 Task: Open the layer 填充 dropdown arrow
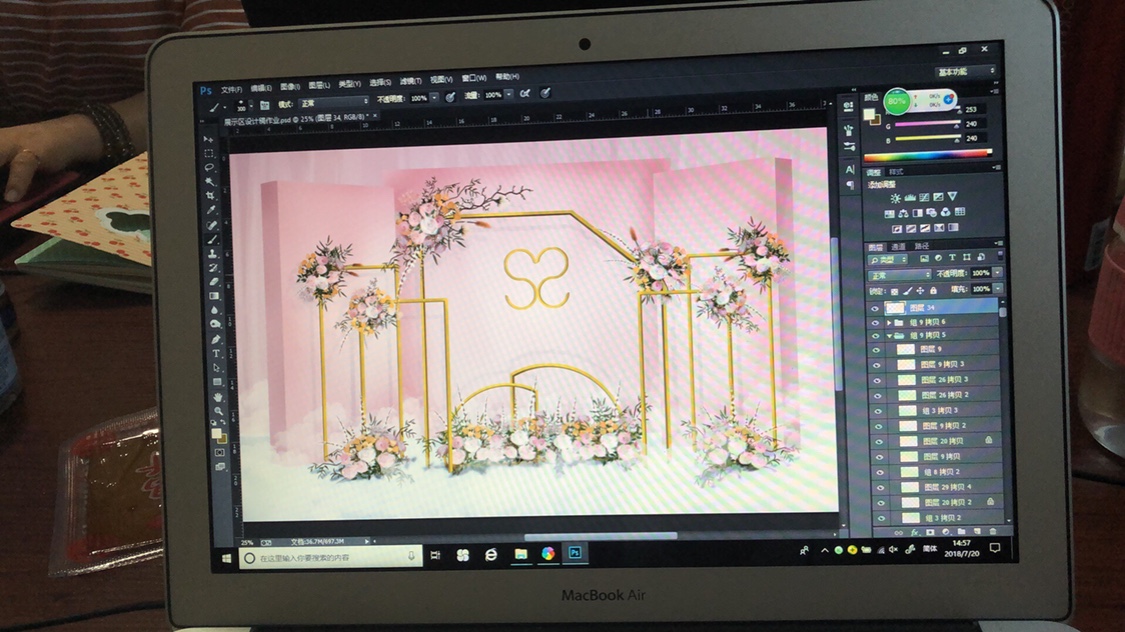(997, 288)
